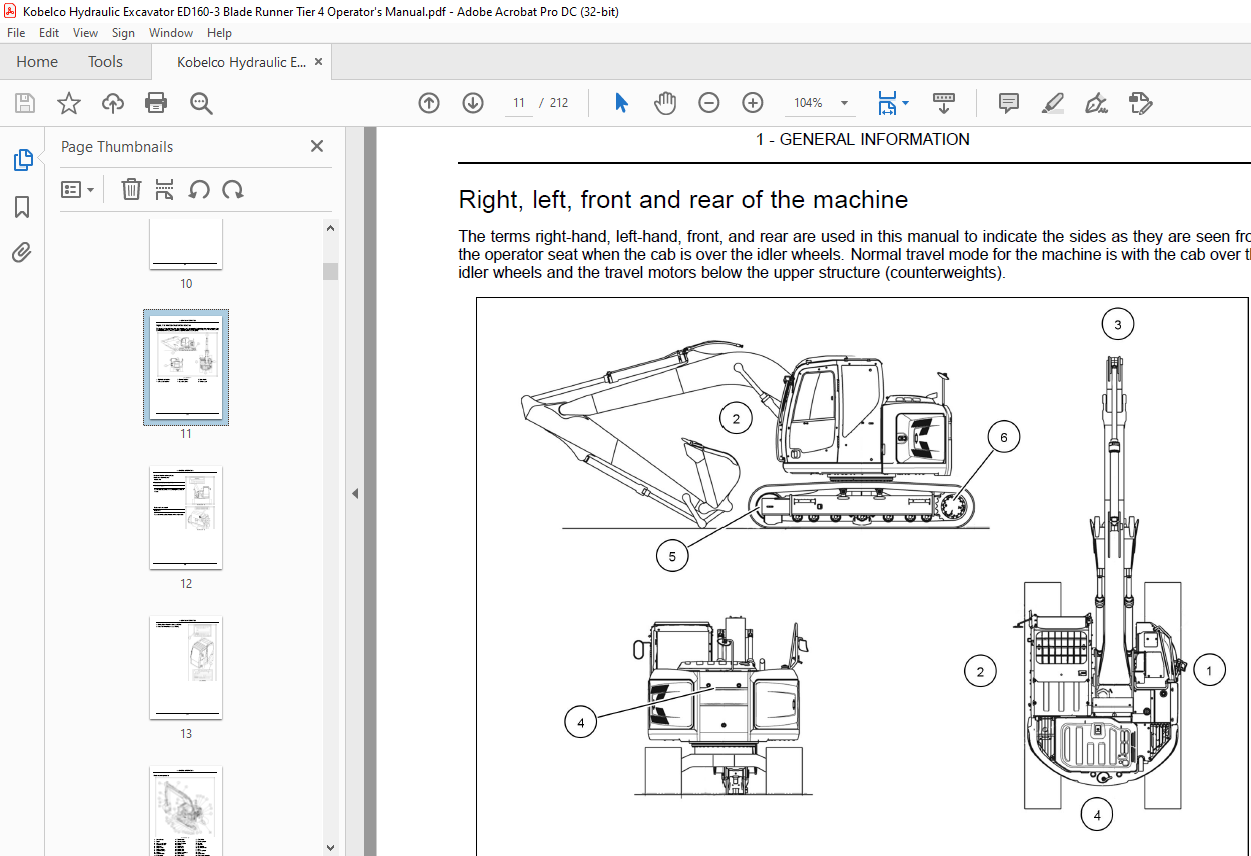Switch to the Tools tab

pos(105,62)
